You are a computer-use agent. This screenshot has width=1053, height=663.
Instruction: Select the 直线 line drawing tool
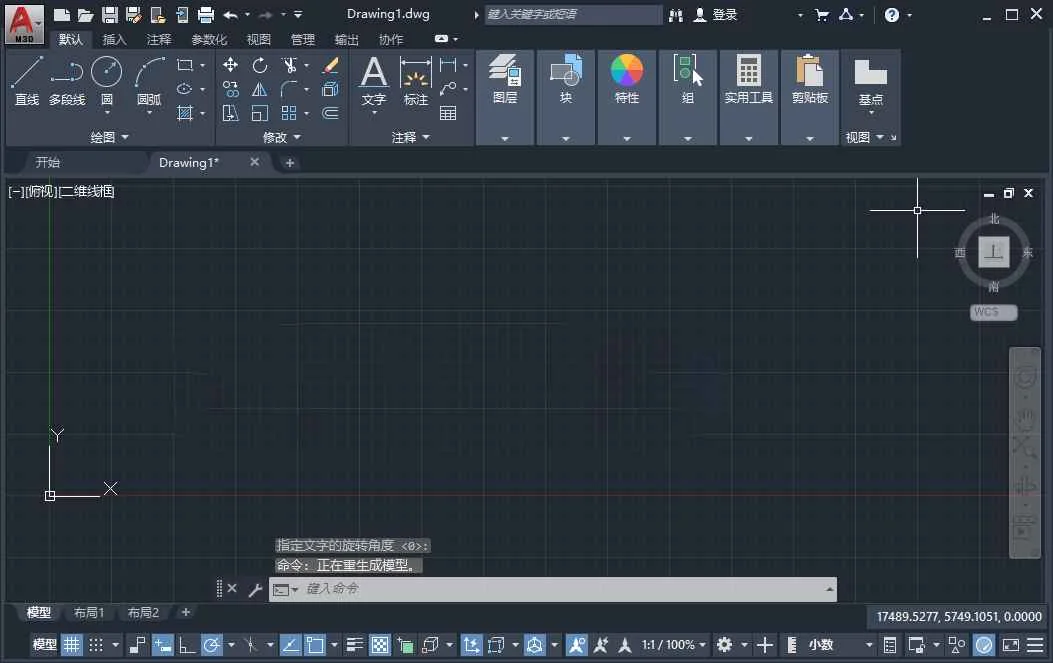coord(27,81)
